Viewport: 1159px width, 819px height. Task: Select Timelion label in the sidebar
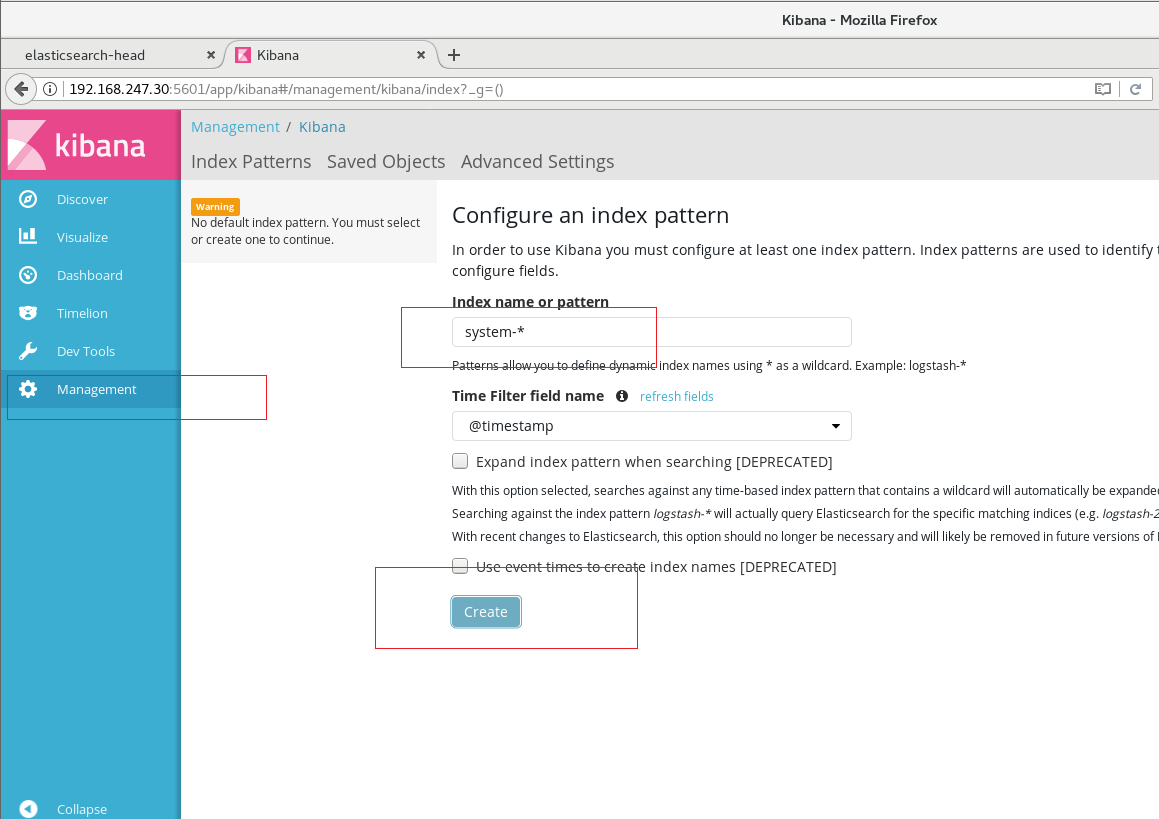(82, 313)
